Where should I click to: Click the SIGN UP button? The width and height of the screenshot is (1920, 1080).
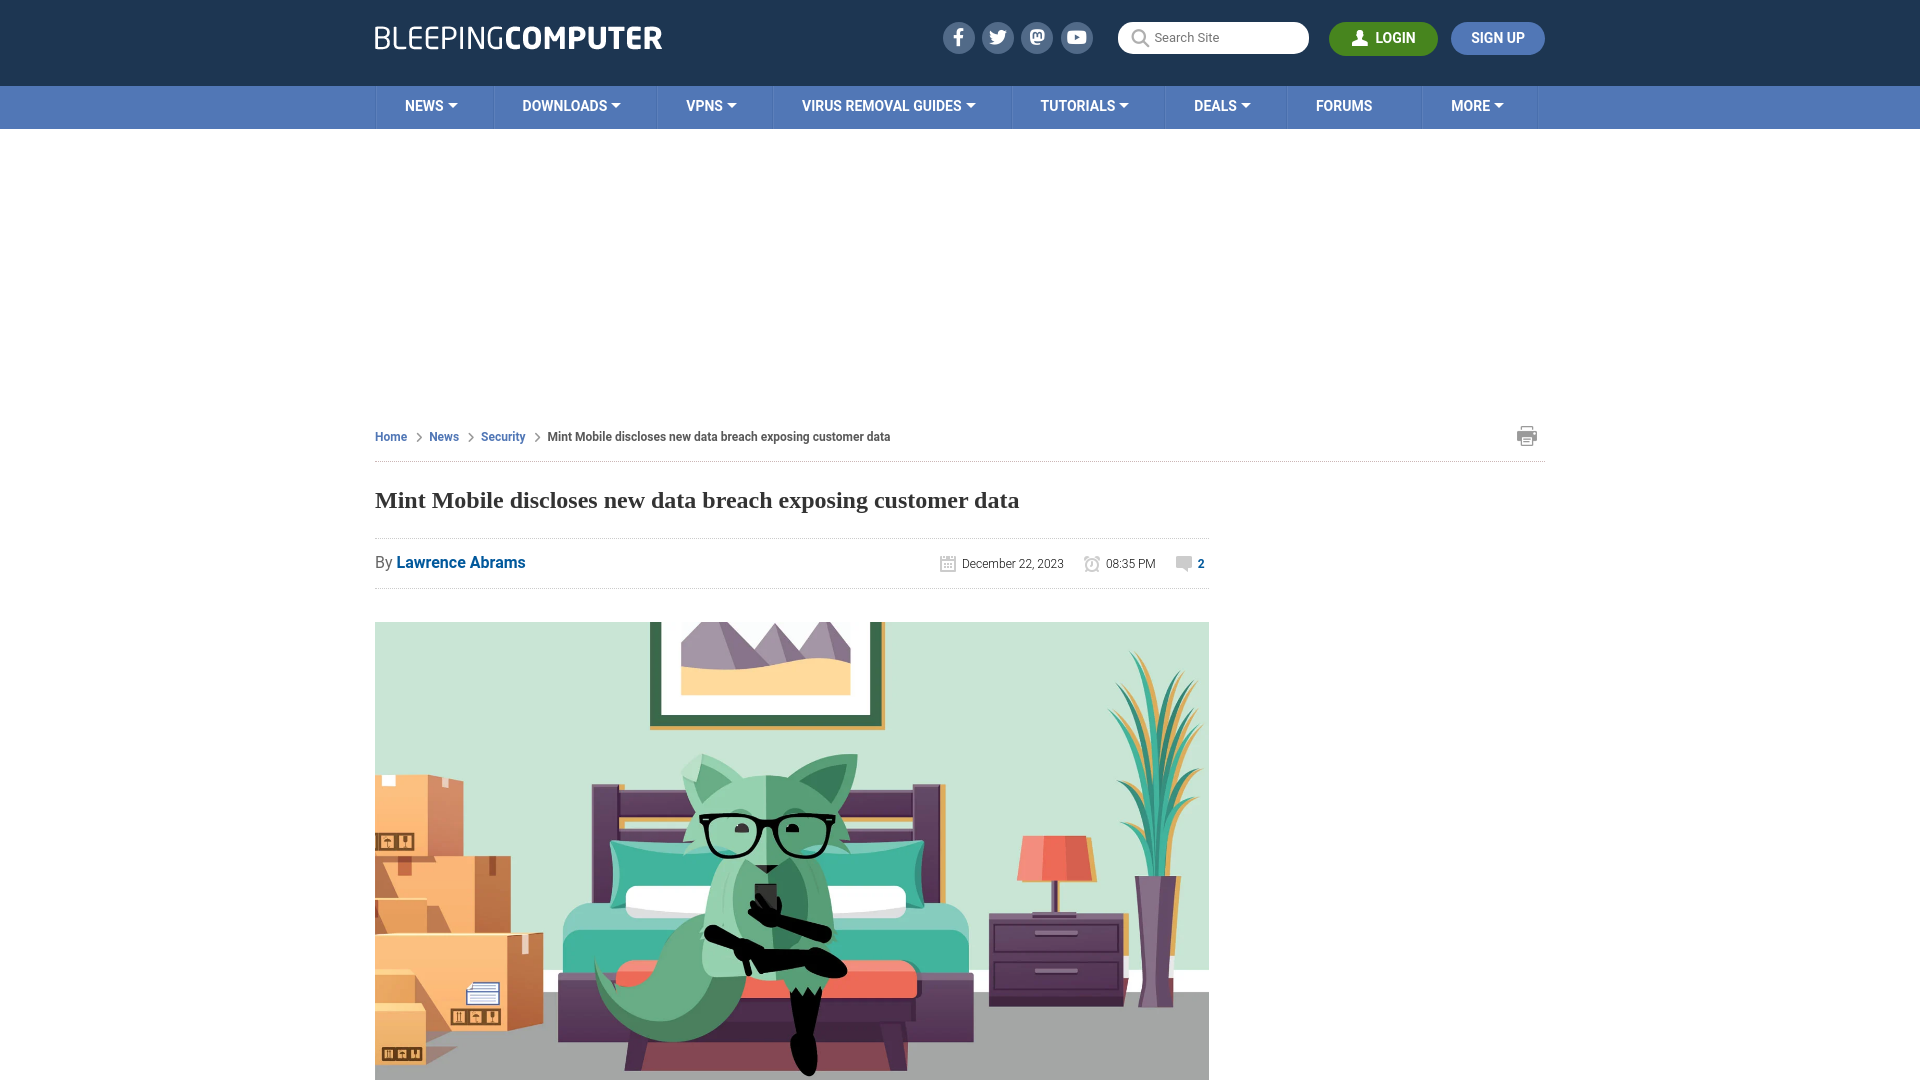click(1497, 38)
